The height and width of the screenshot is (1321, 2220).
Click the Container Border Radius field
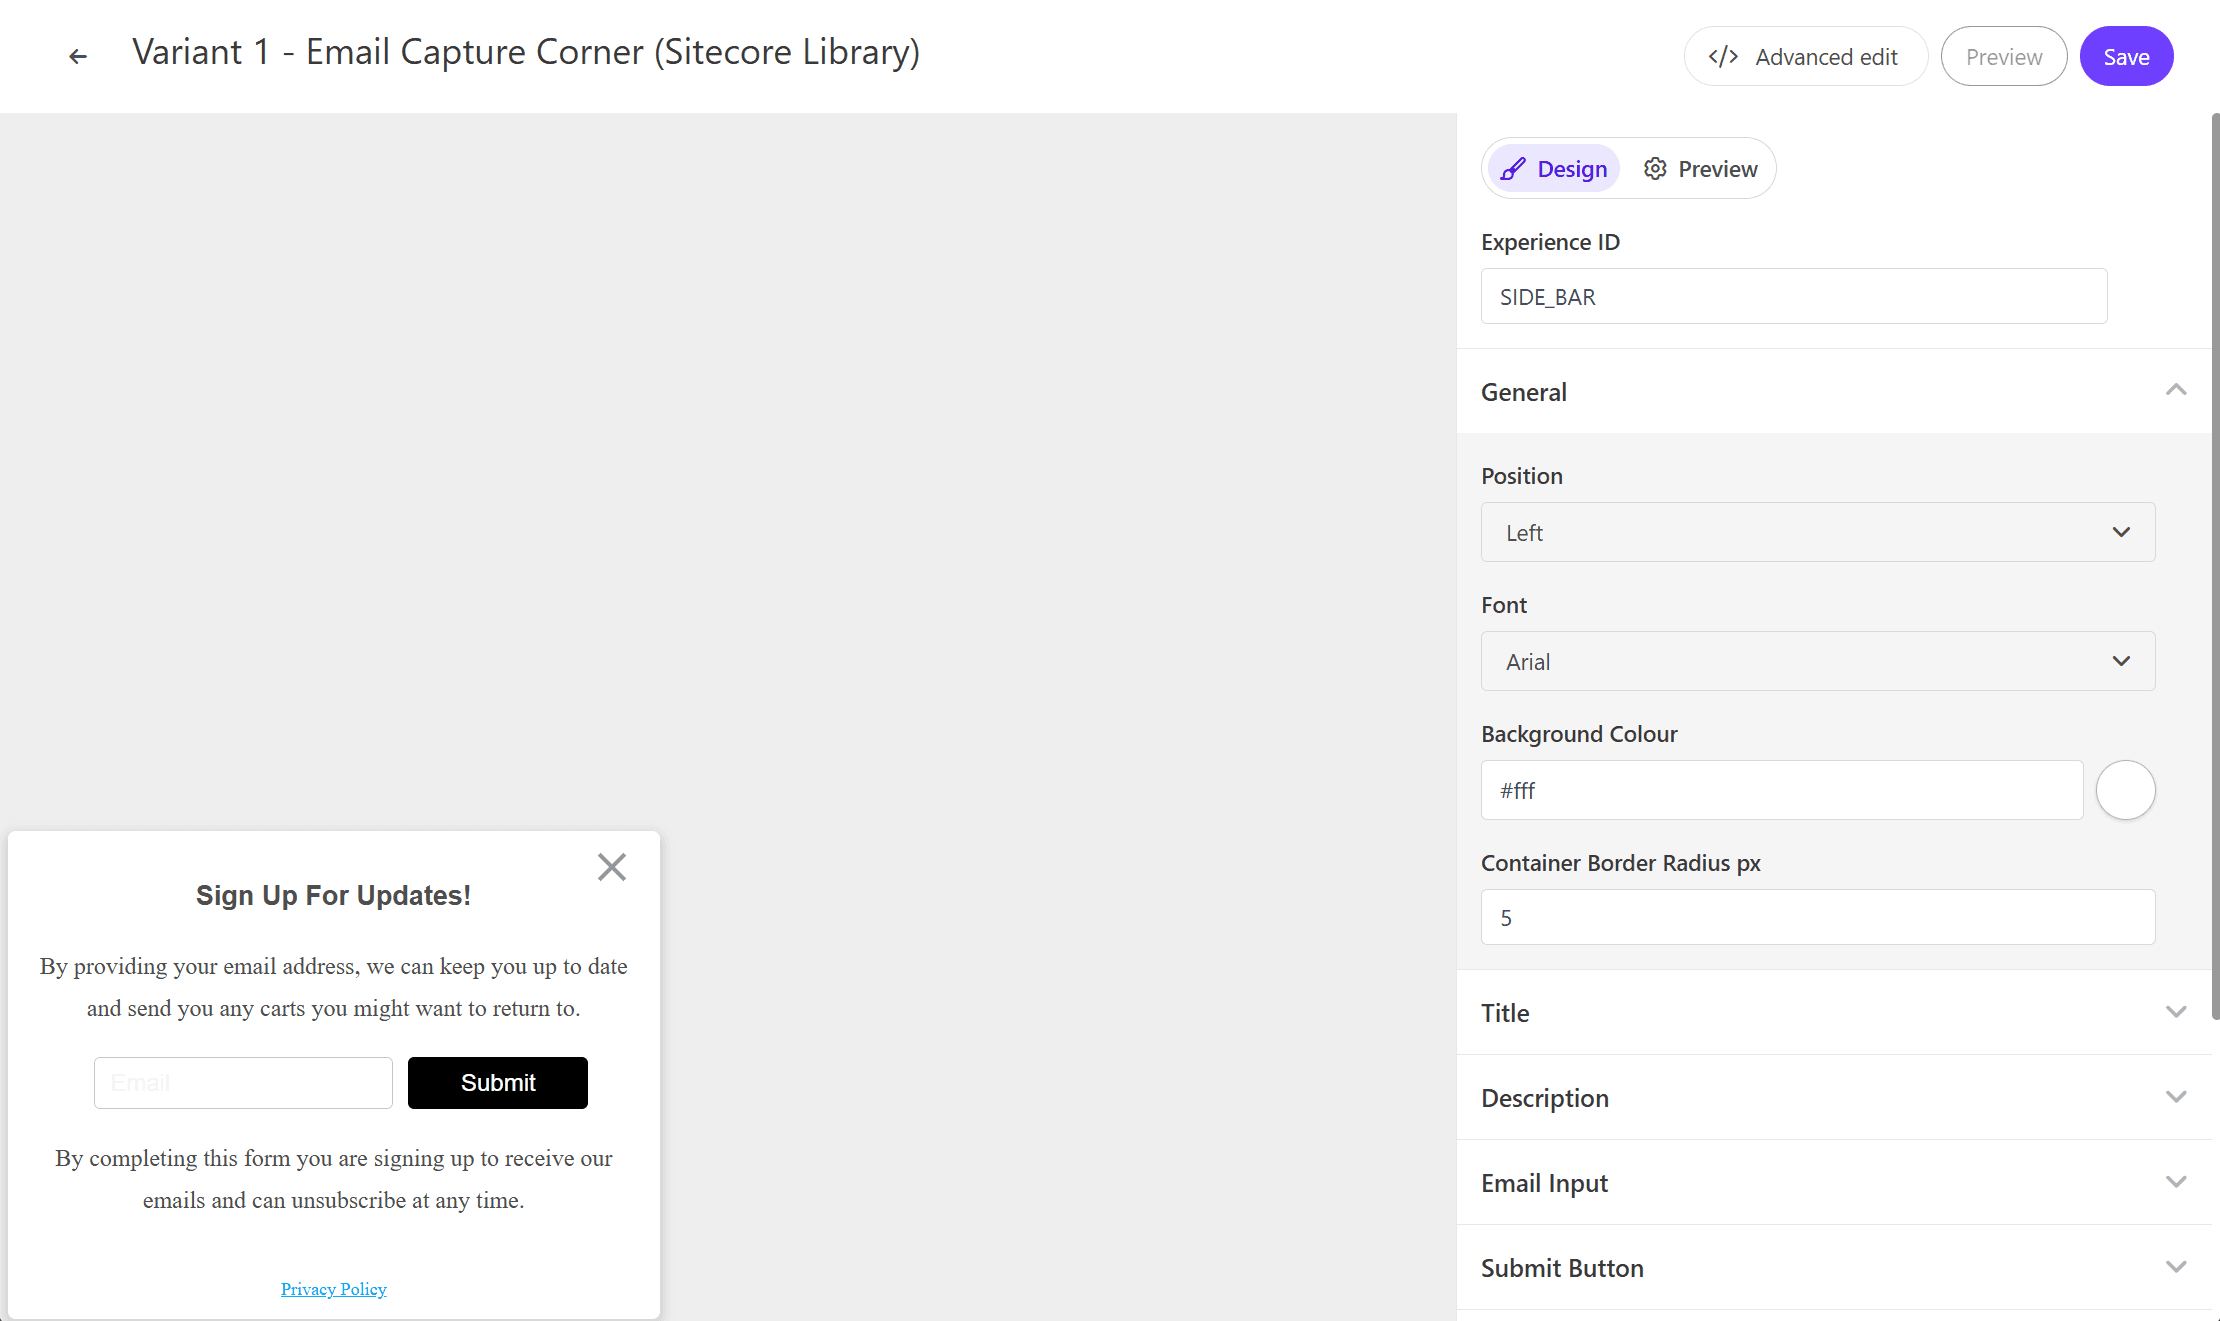(1817, 918)
